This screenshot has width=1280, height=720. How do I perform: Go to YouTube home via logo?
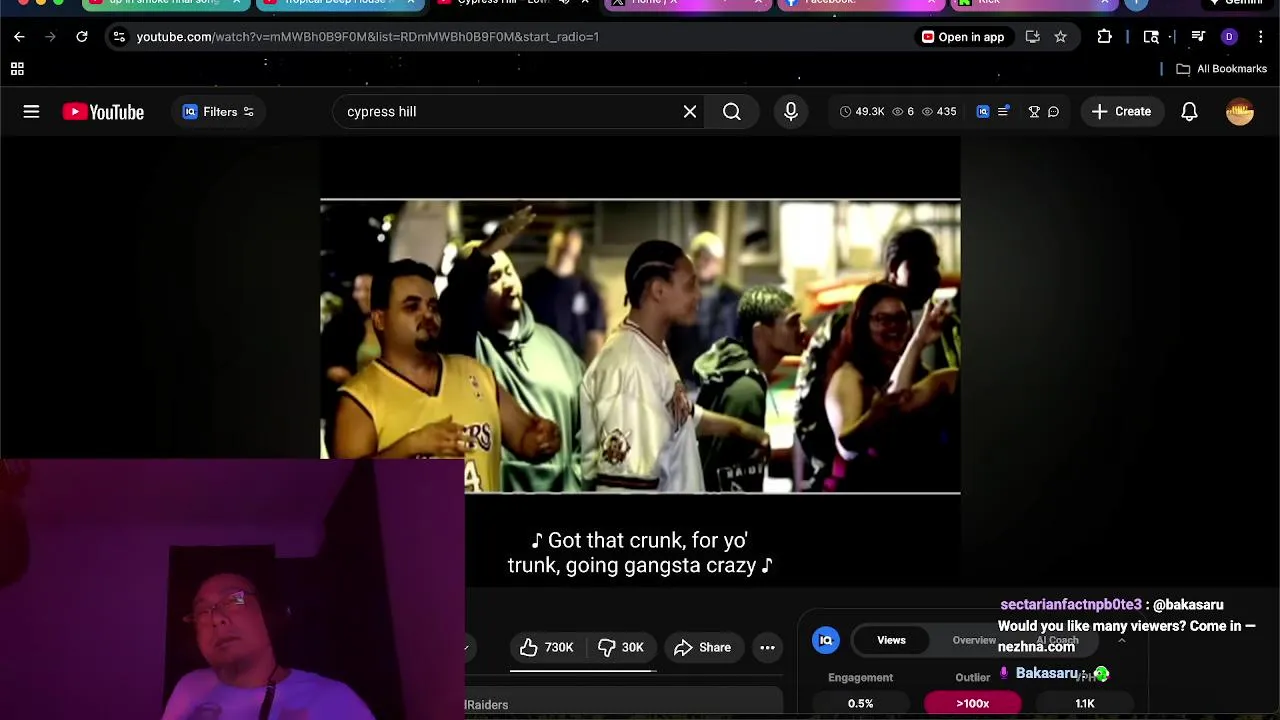[x=103, y=112]
